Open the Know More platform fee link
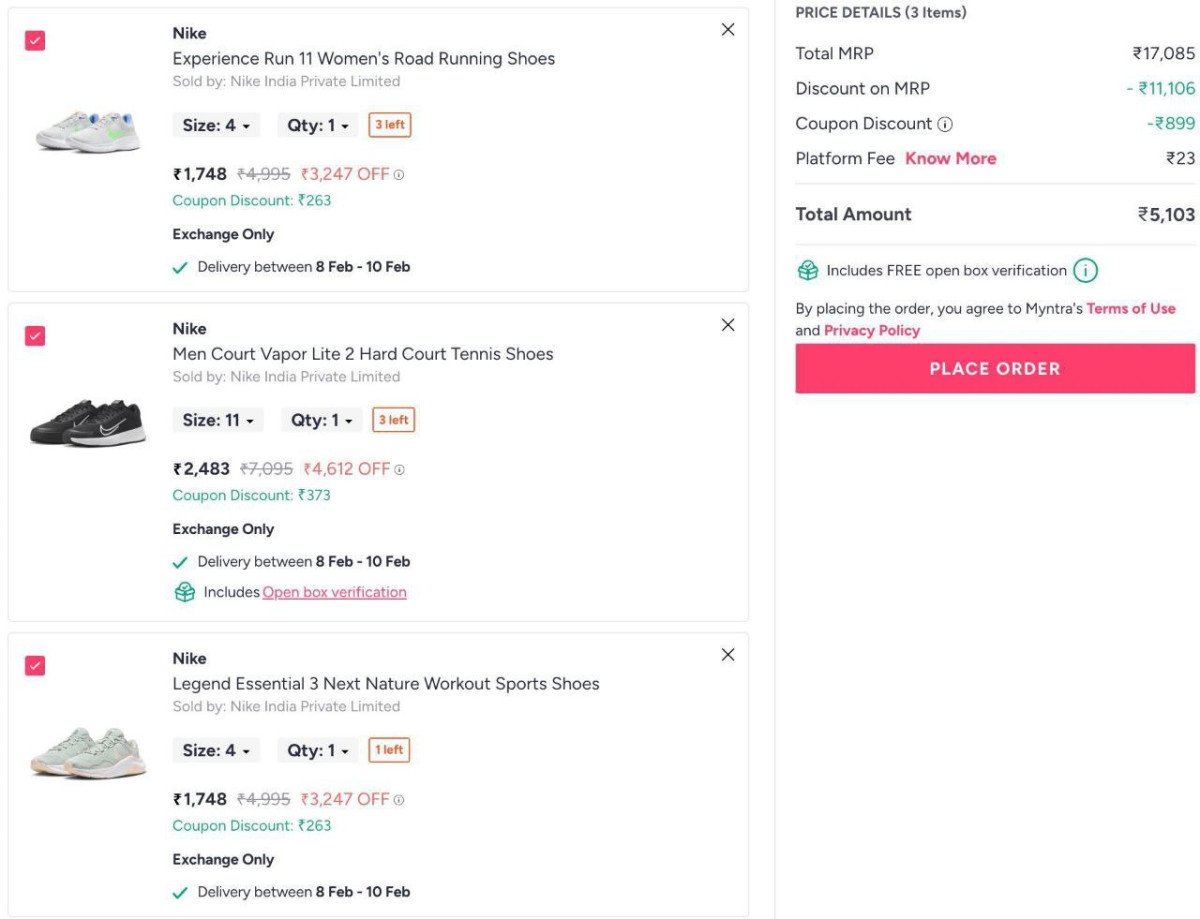The height and width of the screenshot is (919, 1200). (950, 159)
